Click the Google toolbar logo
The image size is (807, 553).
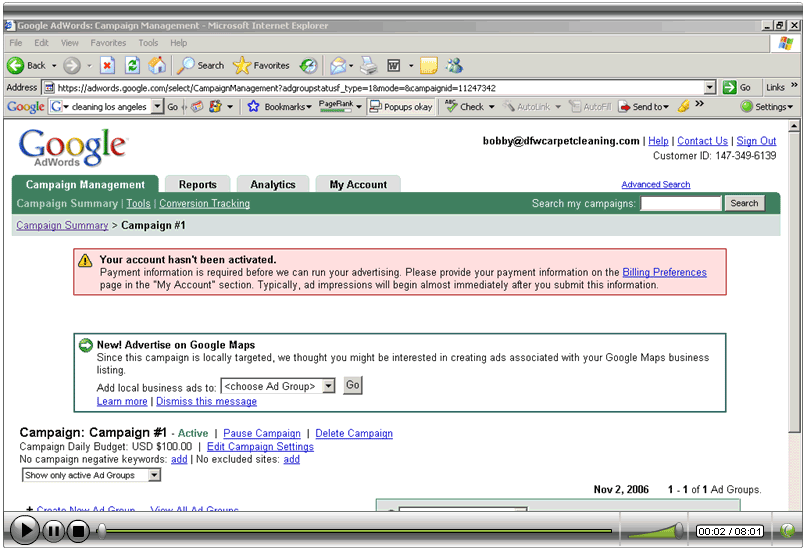point(25,107)
